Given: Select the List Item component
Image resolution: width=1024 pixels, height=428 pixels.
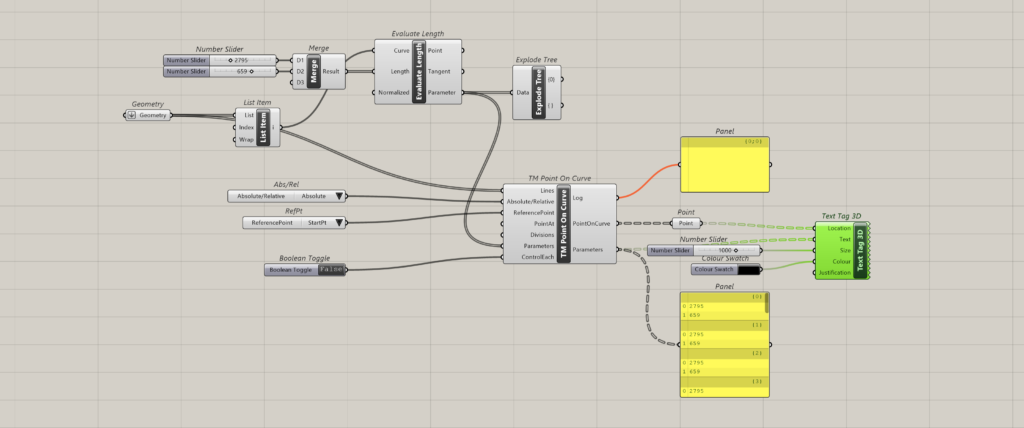Looking at the screenshot, I should click(x=263, y=128).
